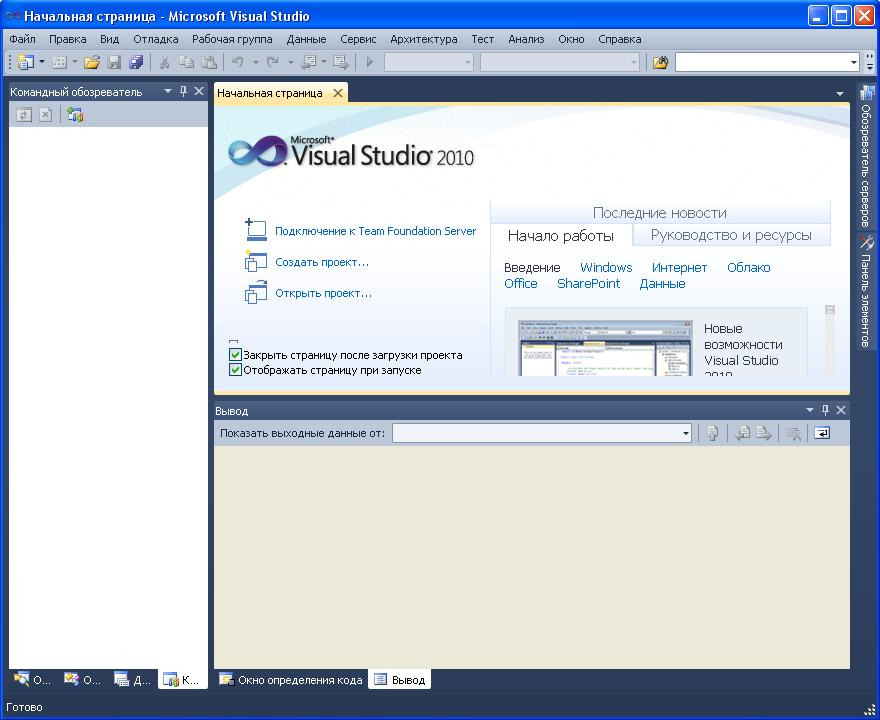This screenshot has height=720, width=880.
Task: Switch to the Последние новости tab
Action: tap(659, 213)
